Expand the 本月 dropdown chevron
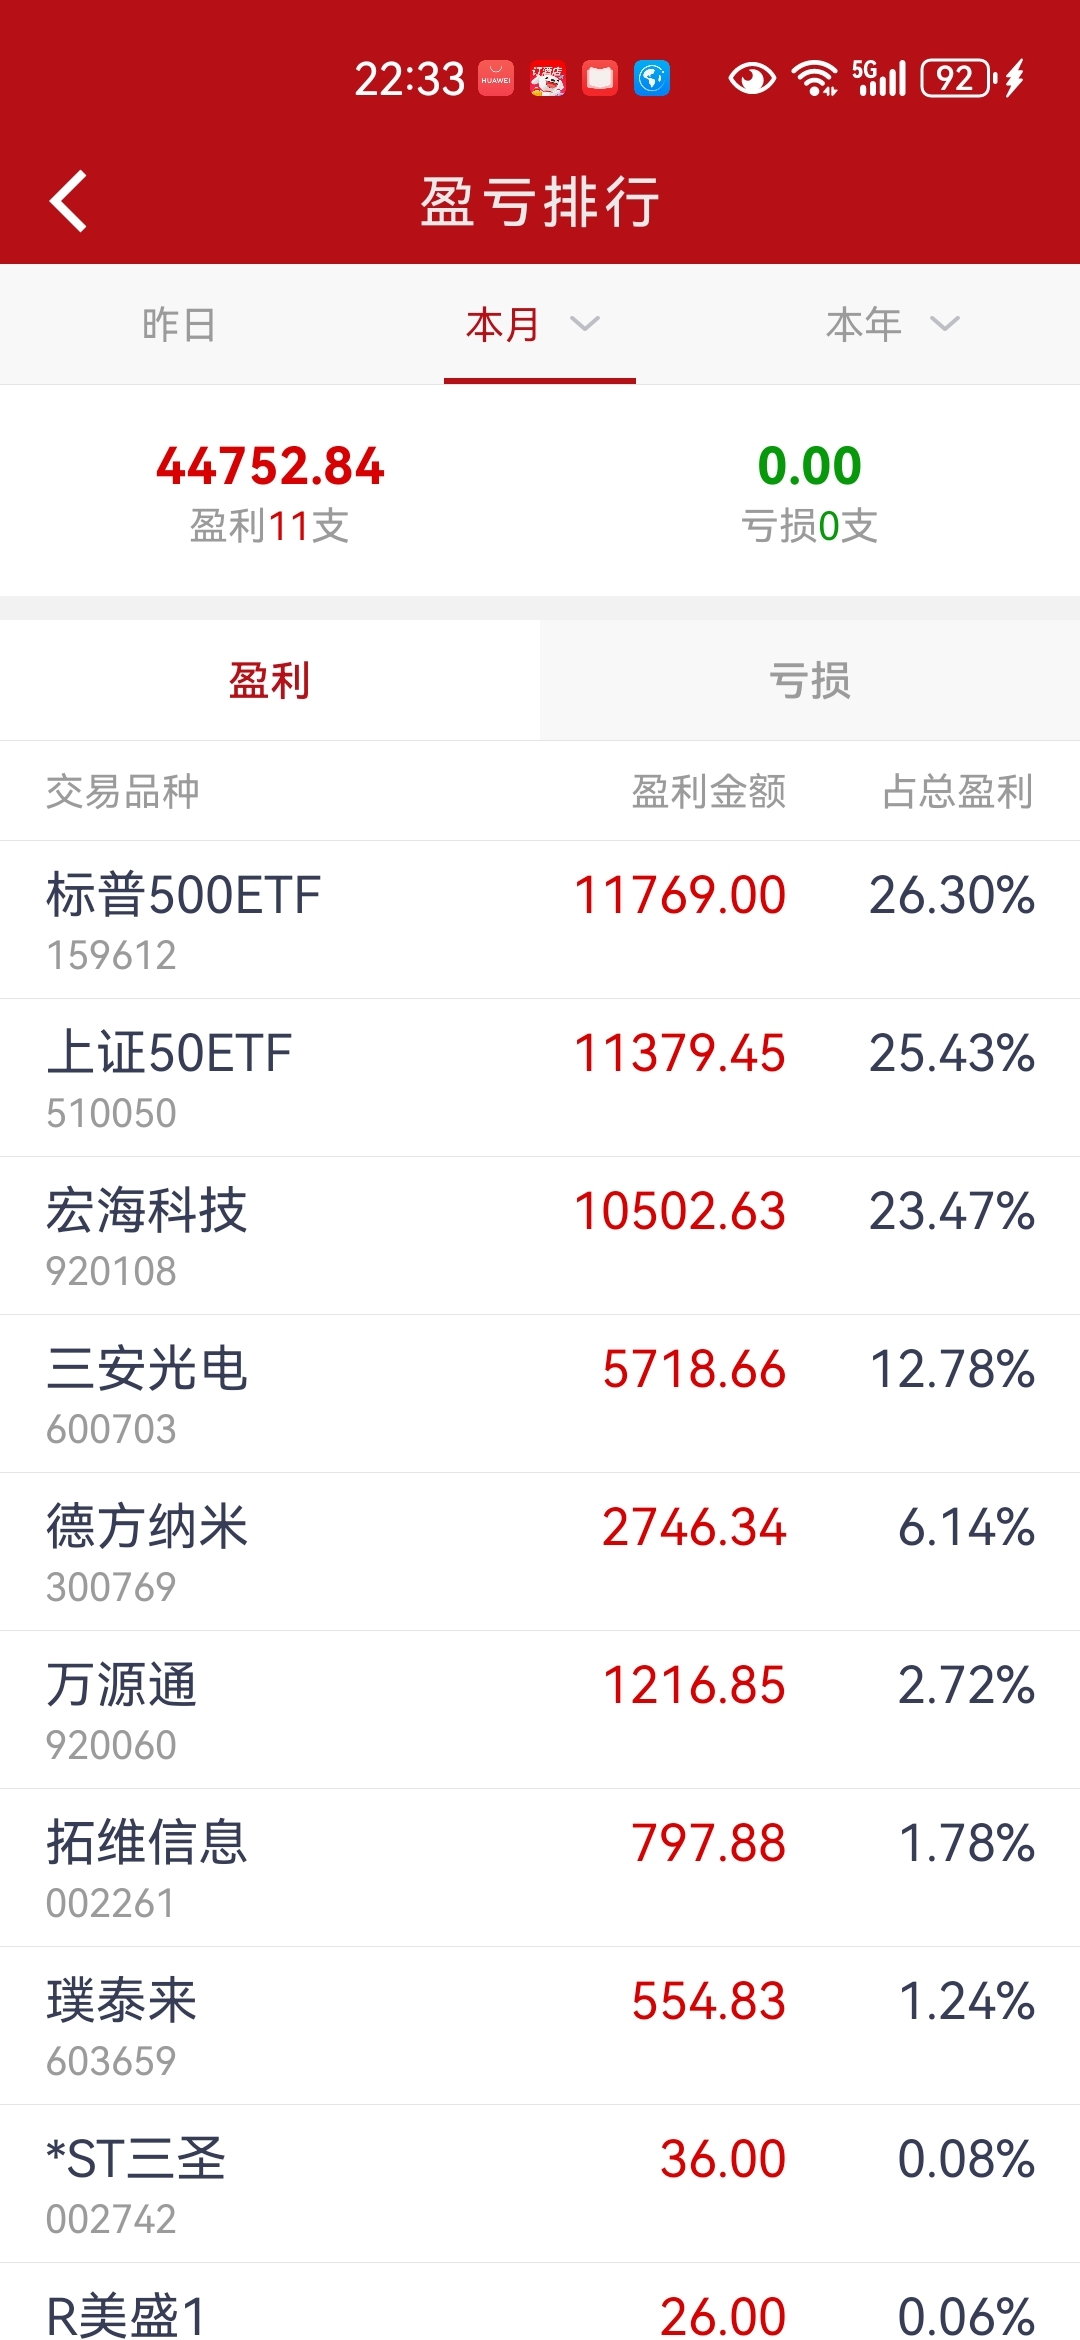Image resolution: width=1080 pixels, height=2340 pixels. [x=584, y=324]
